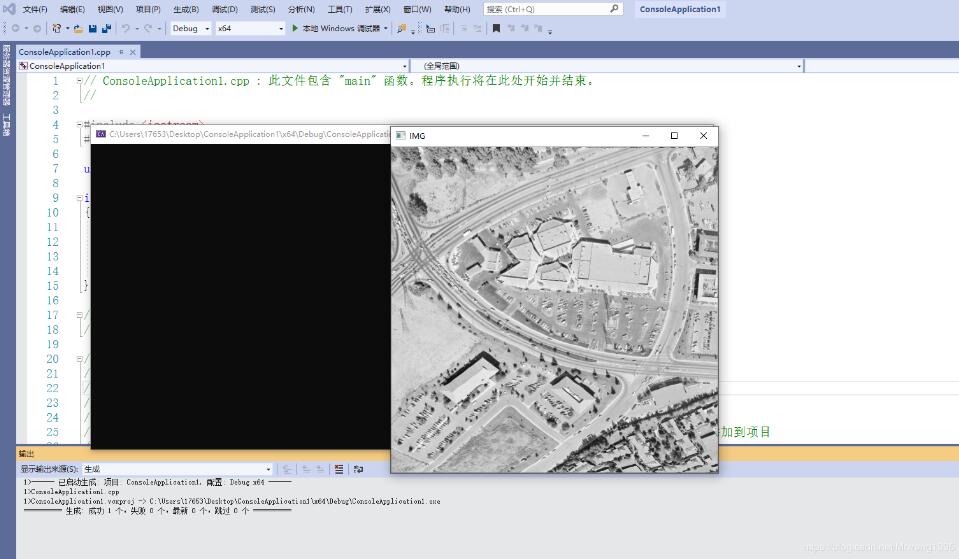The image size is (959, 559).
Task: Click the search magnifier icon
Action: pos(614,9)
